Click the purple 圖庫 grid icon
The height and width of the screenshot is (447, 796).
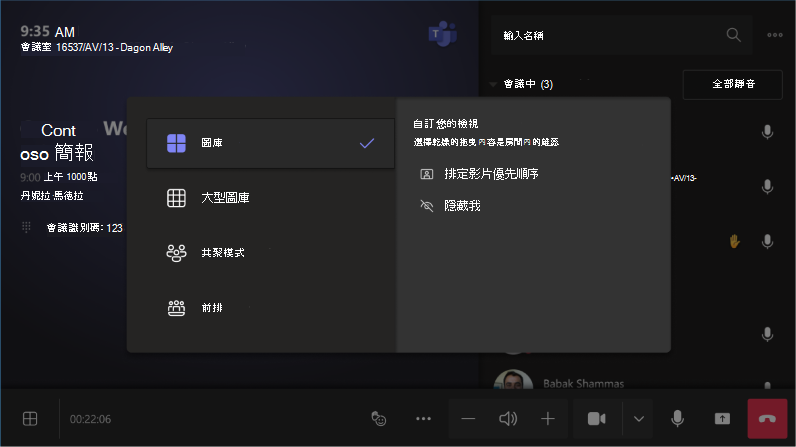tap(176, 143)
